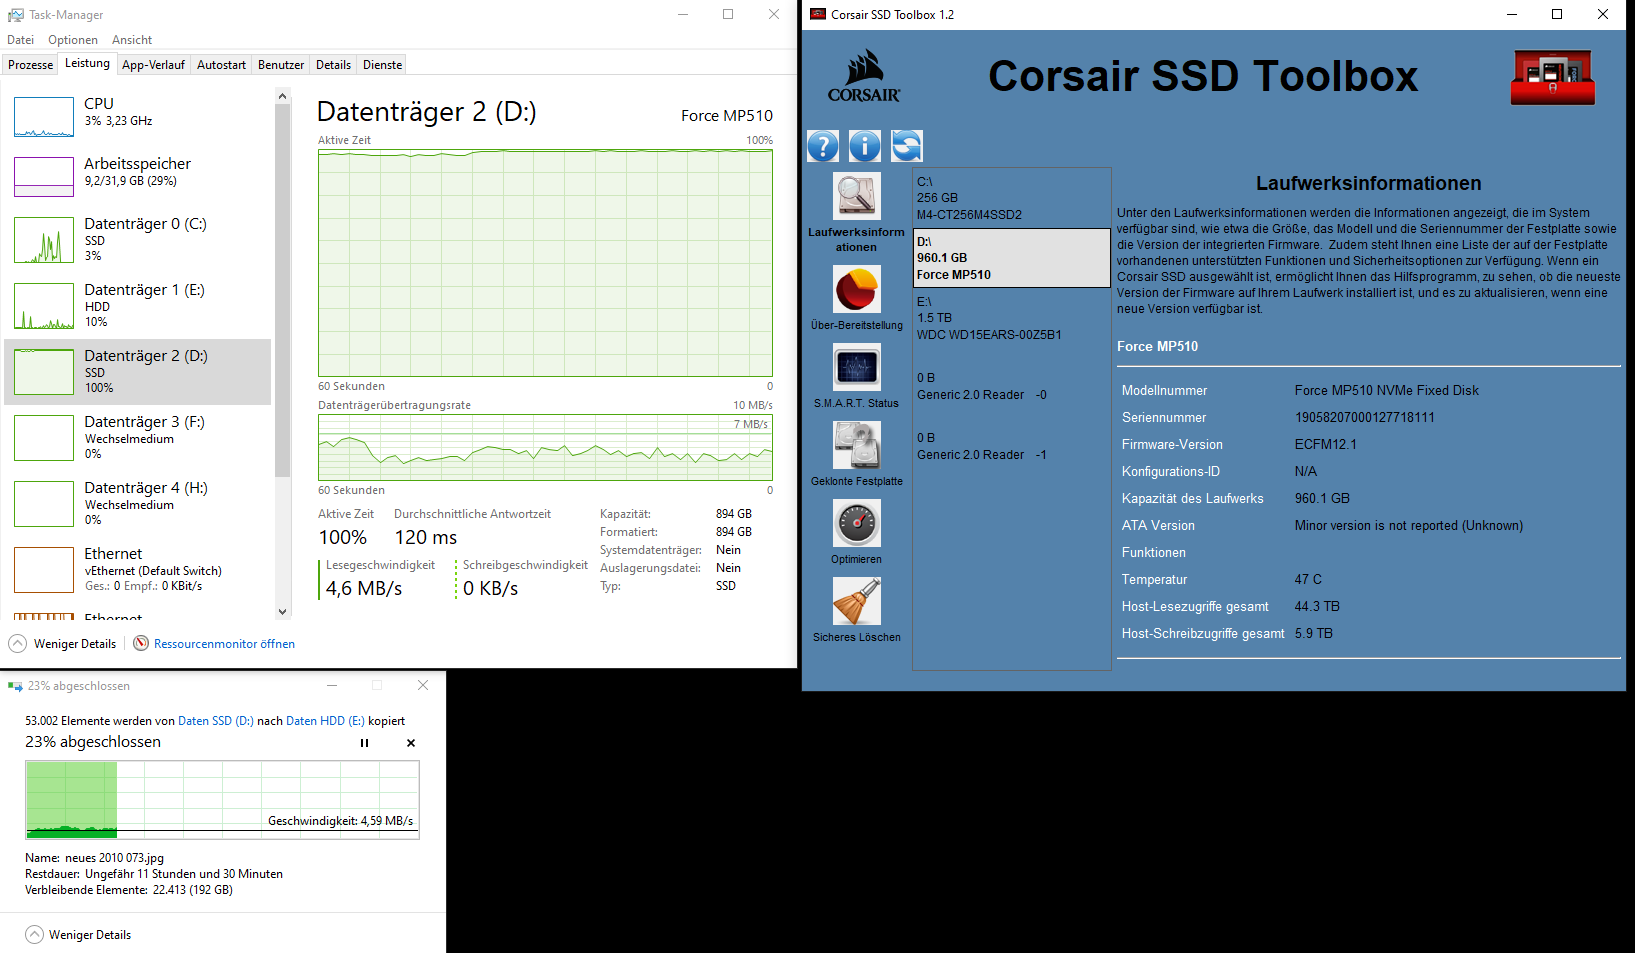This screenshot has width=1635, height=953.
Task: Open the Über-Bereitstellung pie chart icon
Action: coord(857,289)
